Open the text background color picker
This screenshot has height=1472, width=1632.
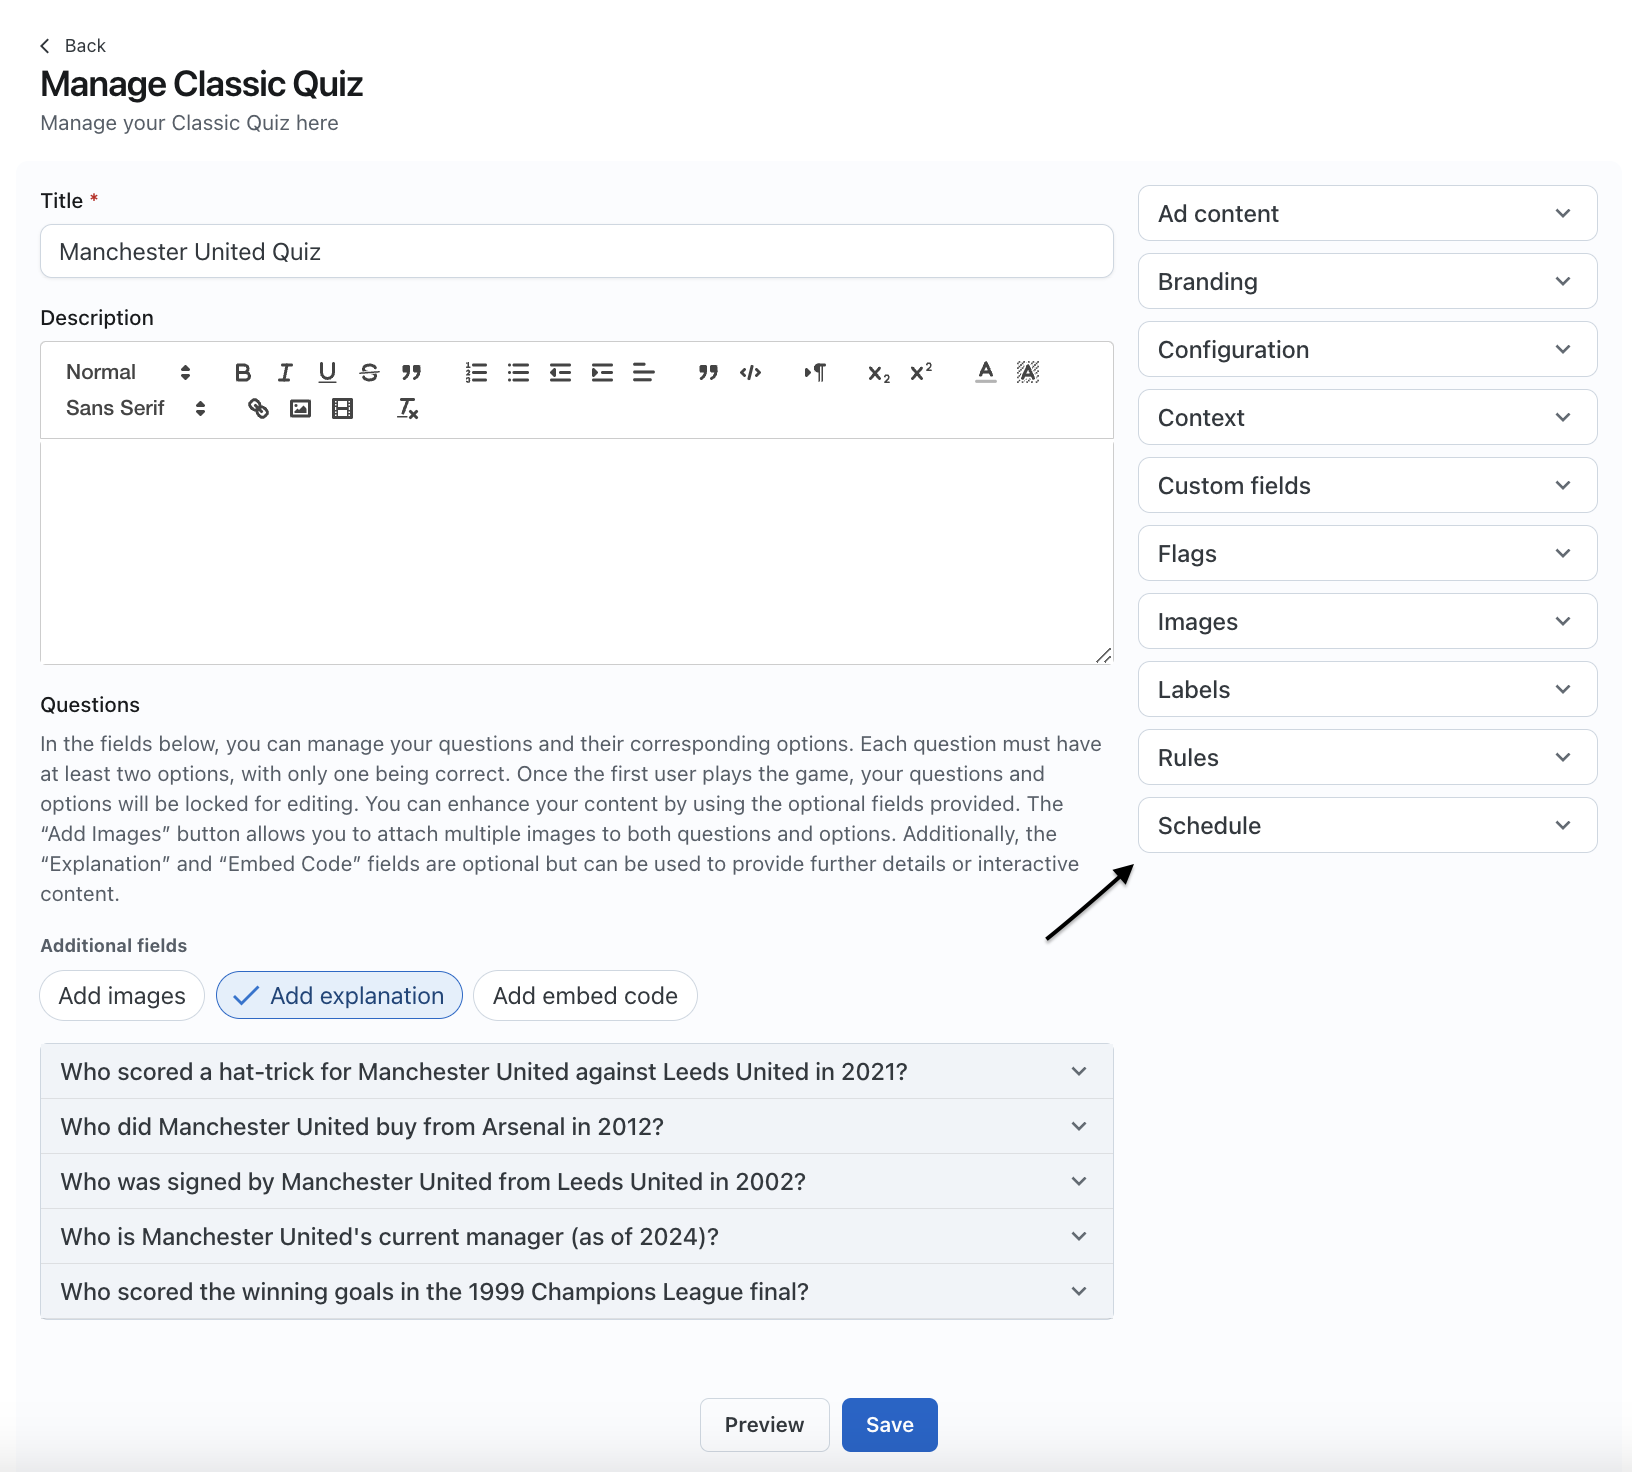[x=1028, y=372]
